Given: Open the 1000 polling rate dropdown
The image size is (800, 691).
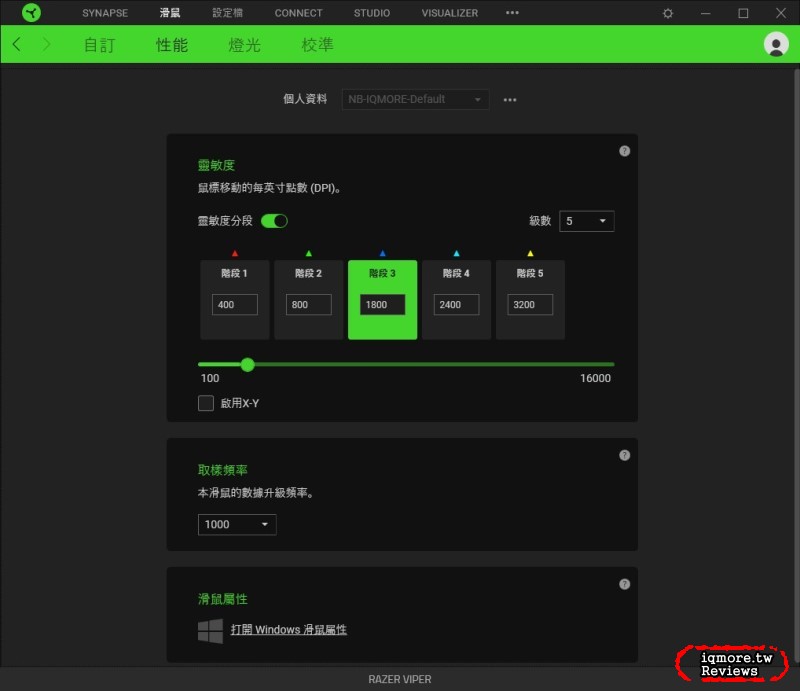Looking at the screenshot, I should [236, 524].
